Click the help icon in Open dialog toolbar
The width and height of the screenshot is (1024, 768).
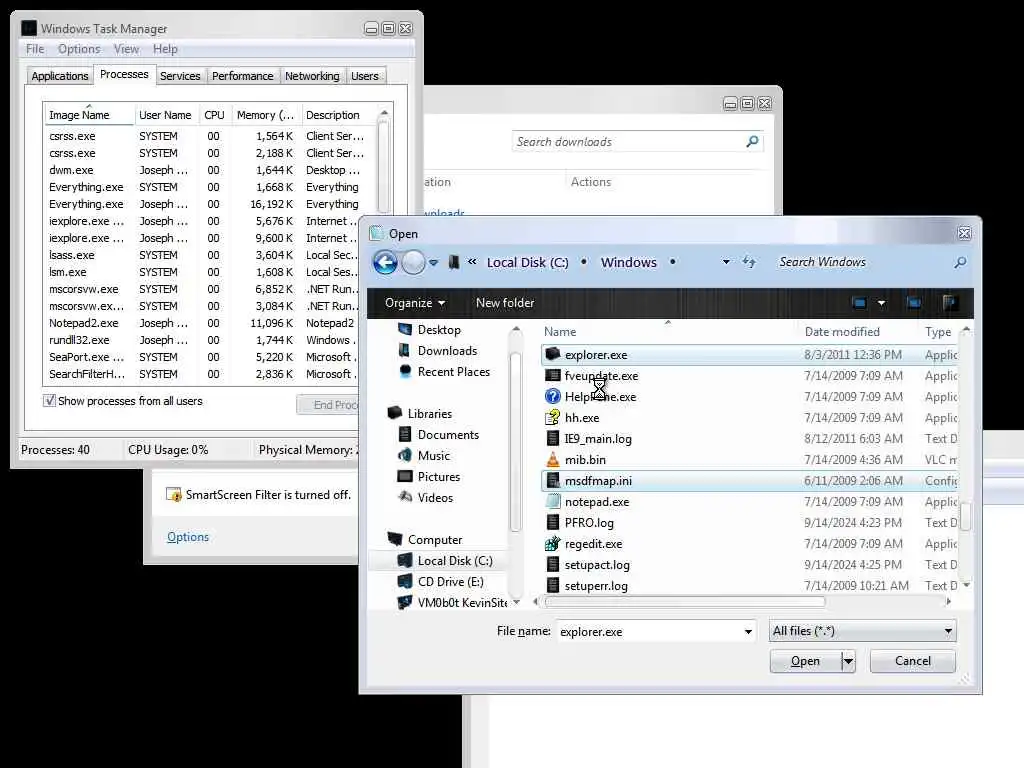click(950, 303)
